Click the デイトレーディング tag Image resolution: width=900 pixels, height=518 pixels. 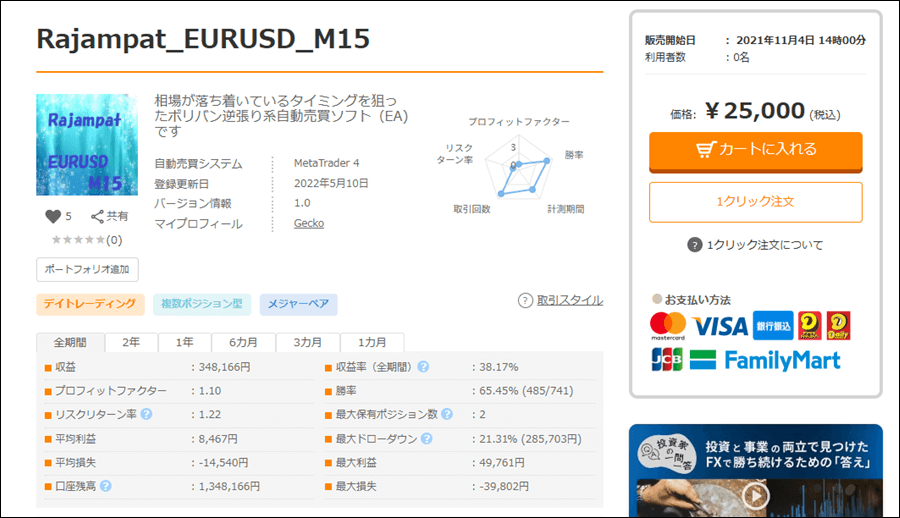91,304
